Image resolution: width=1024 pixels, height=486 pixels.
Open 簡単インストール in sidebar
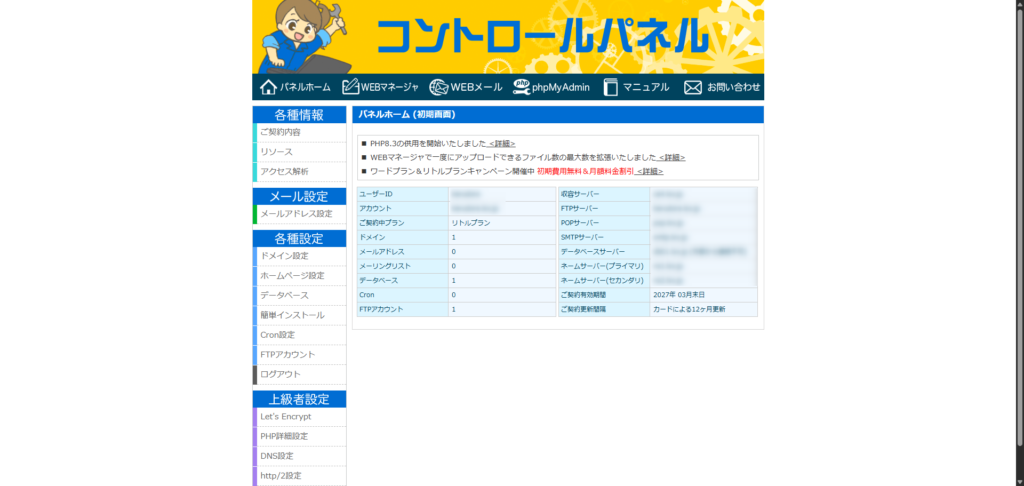coord(300,316)
